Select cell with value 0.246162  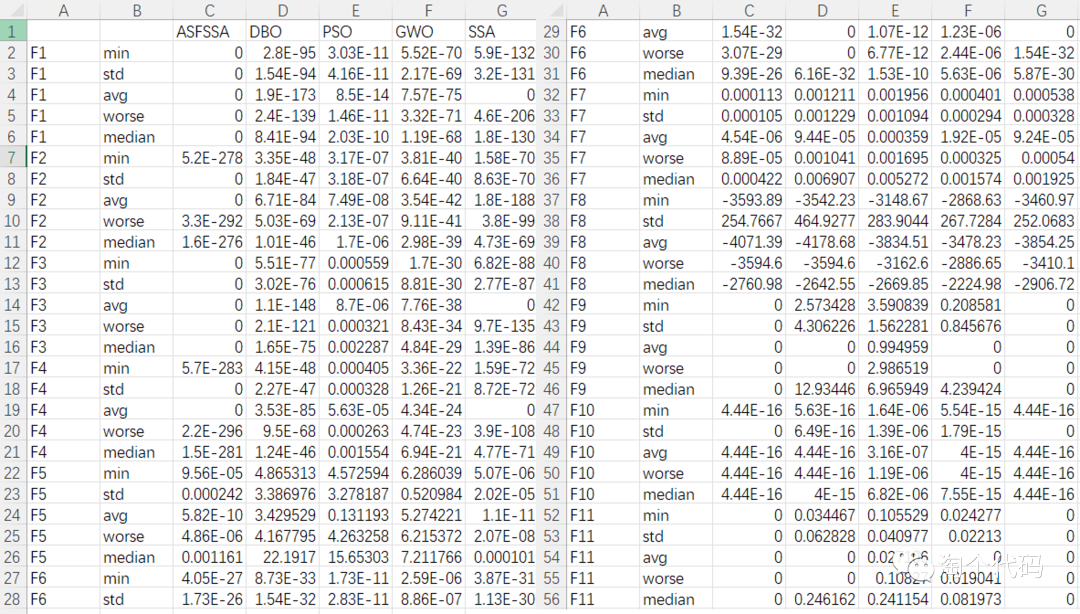pos(822,600)
